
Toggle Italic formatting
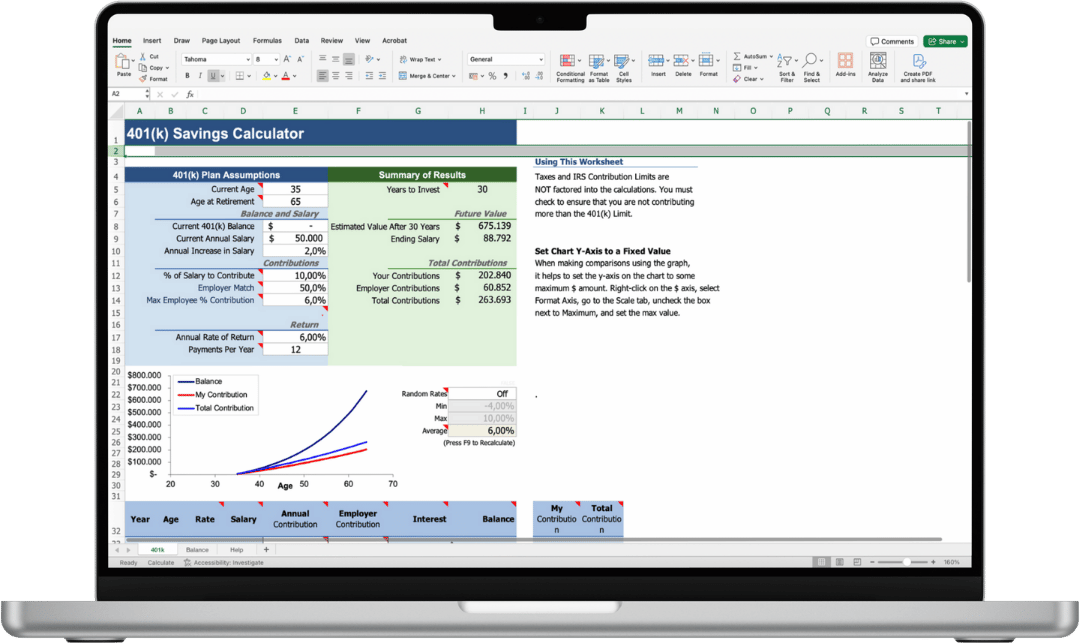(200, 76)
